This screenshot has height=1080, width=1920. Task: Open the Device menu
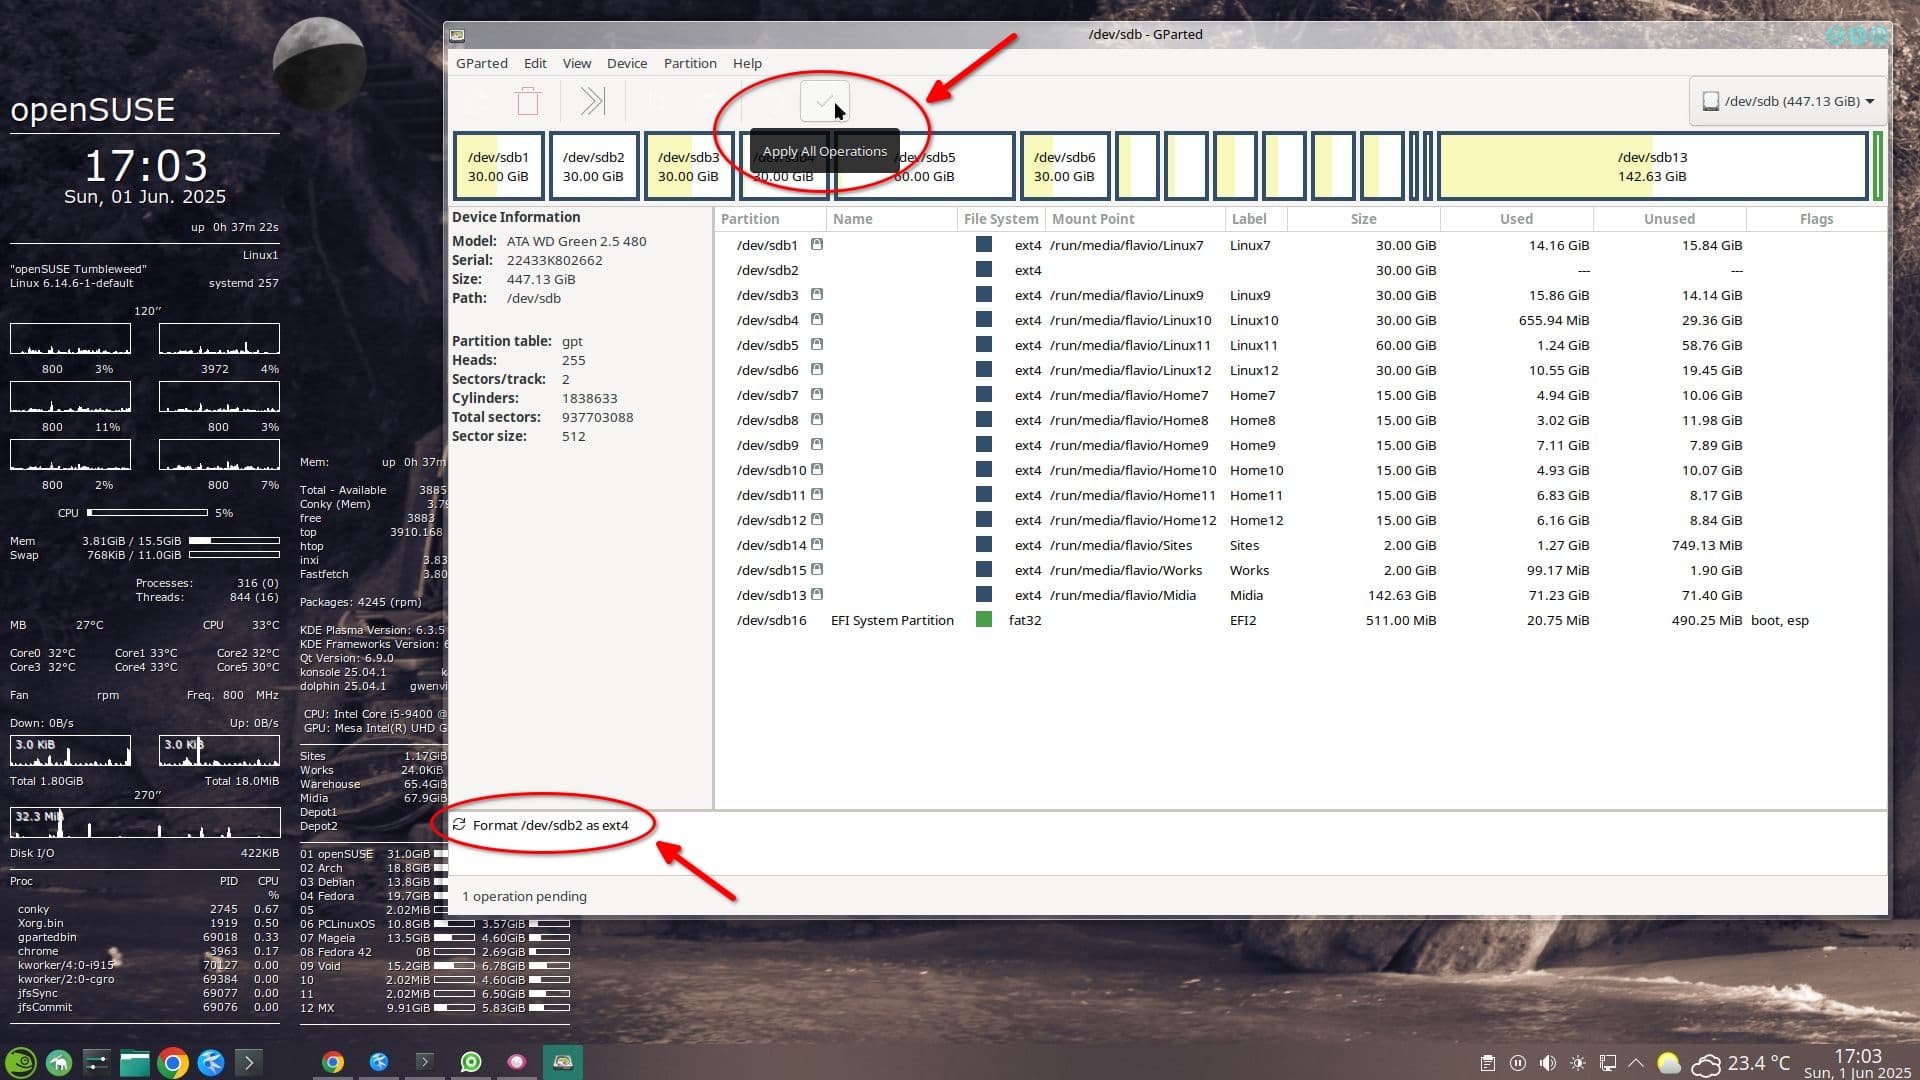coord(627,63)
